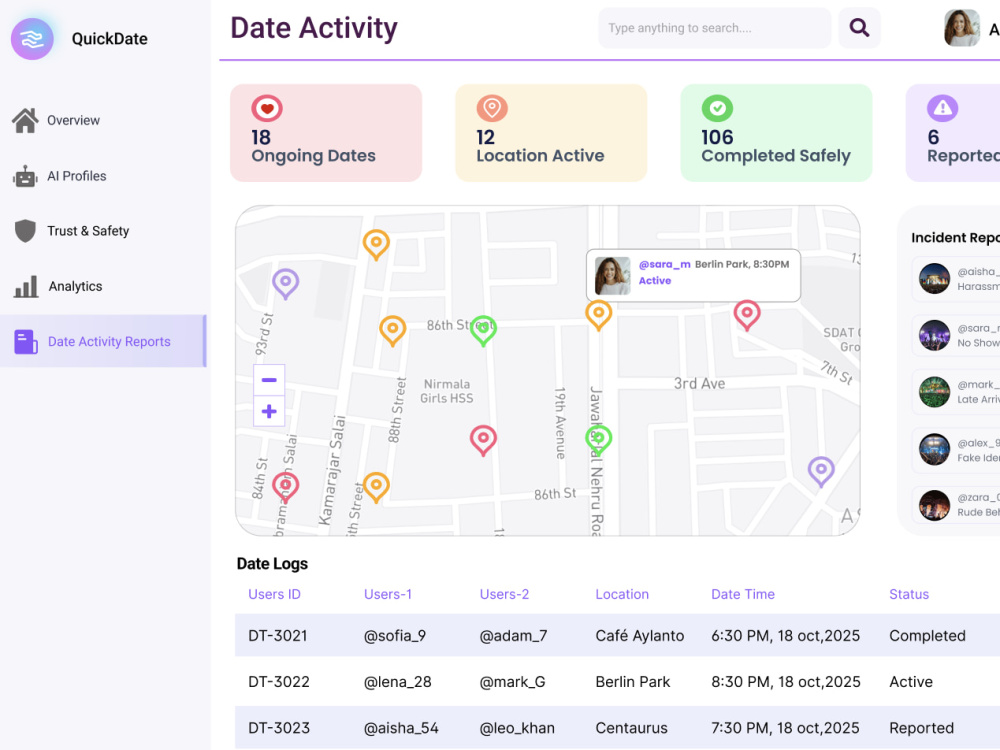1000x750 pixels.
Task: Select the AI Profiles robot icon
Action: 26,177
